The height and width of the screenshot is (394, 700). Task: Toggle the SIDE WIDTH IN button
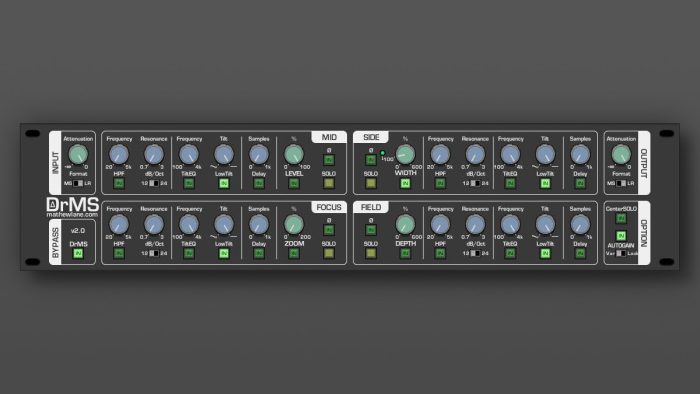pos(405,183)
